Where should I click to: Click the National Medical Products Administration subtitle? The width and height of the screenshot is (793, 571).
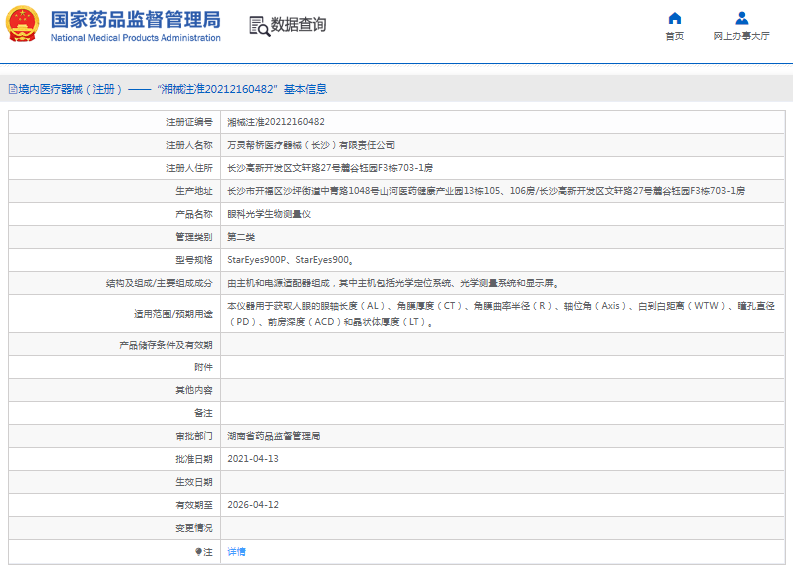(135, 38)
